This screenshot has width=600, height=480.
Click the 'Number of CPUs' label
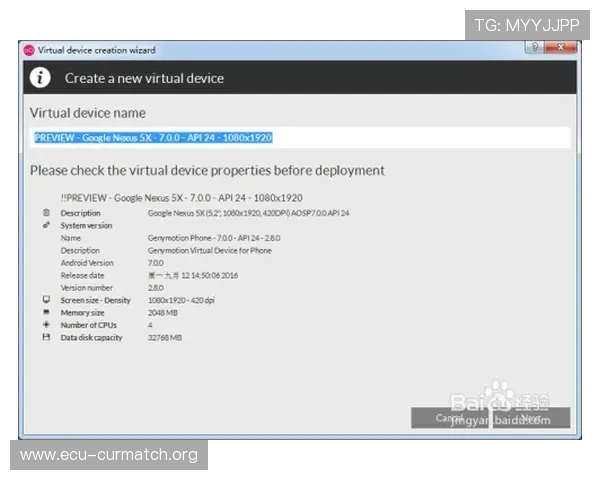click(88, 325)
